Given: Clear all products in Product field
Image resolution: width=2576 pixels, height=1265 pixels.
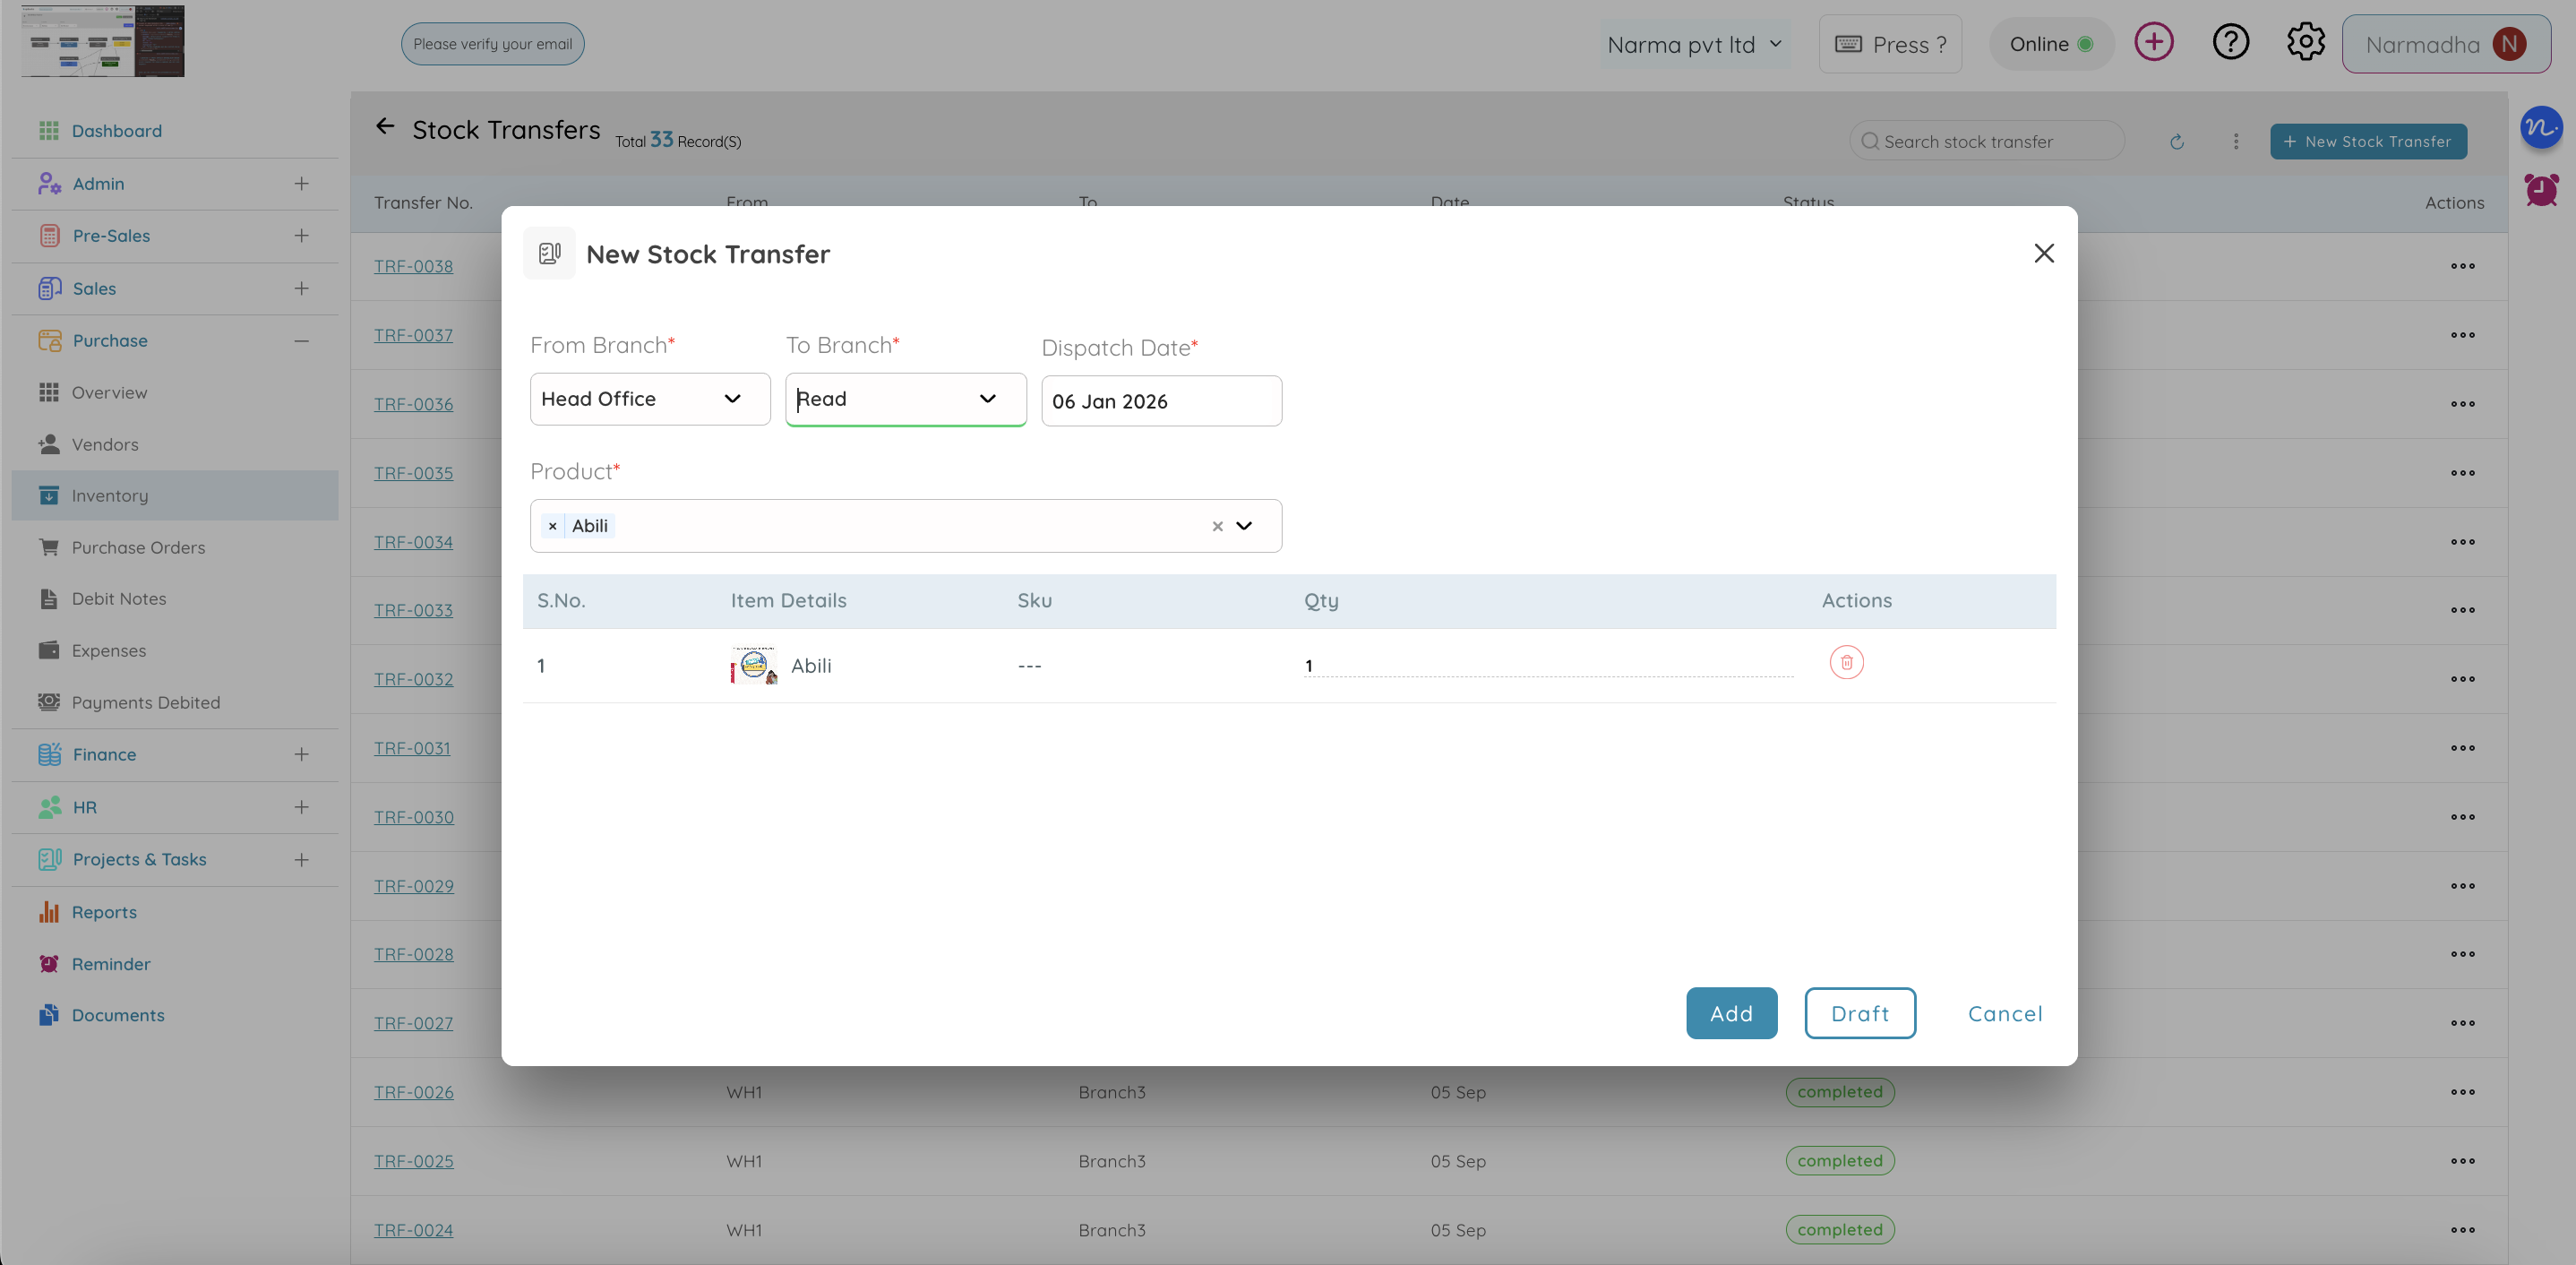Looking at the screenshot, I should pyautogui.click(x=1217, y=526).
